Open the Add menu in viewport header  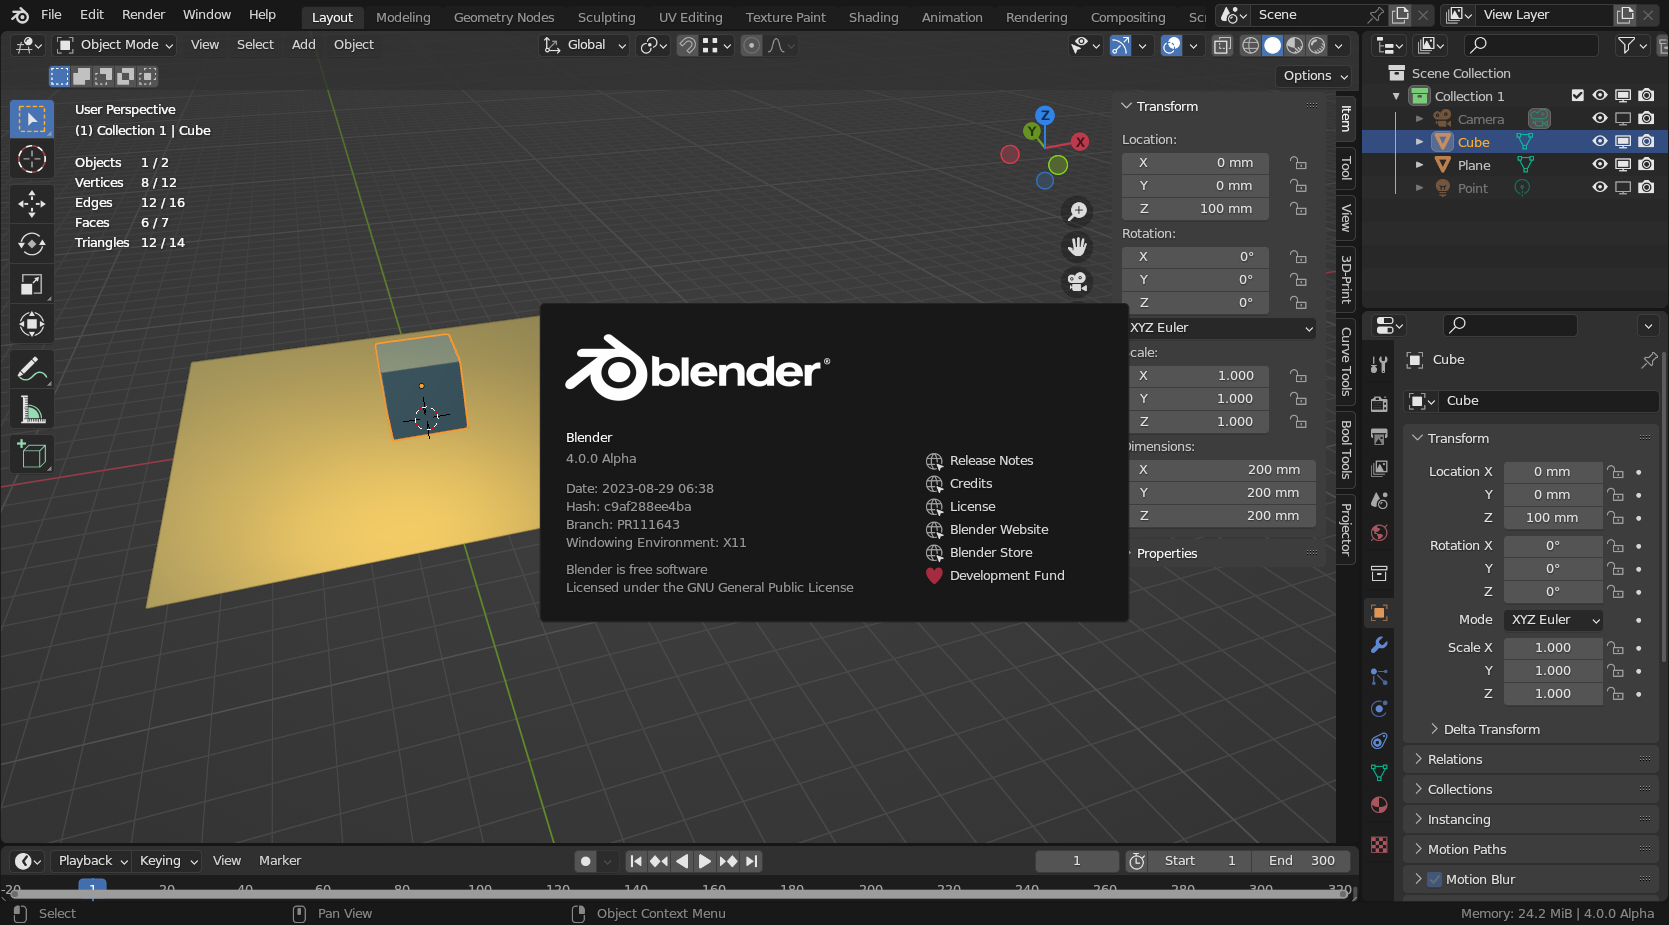[303, 45]
